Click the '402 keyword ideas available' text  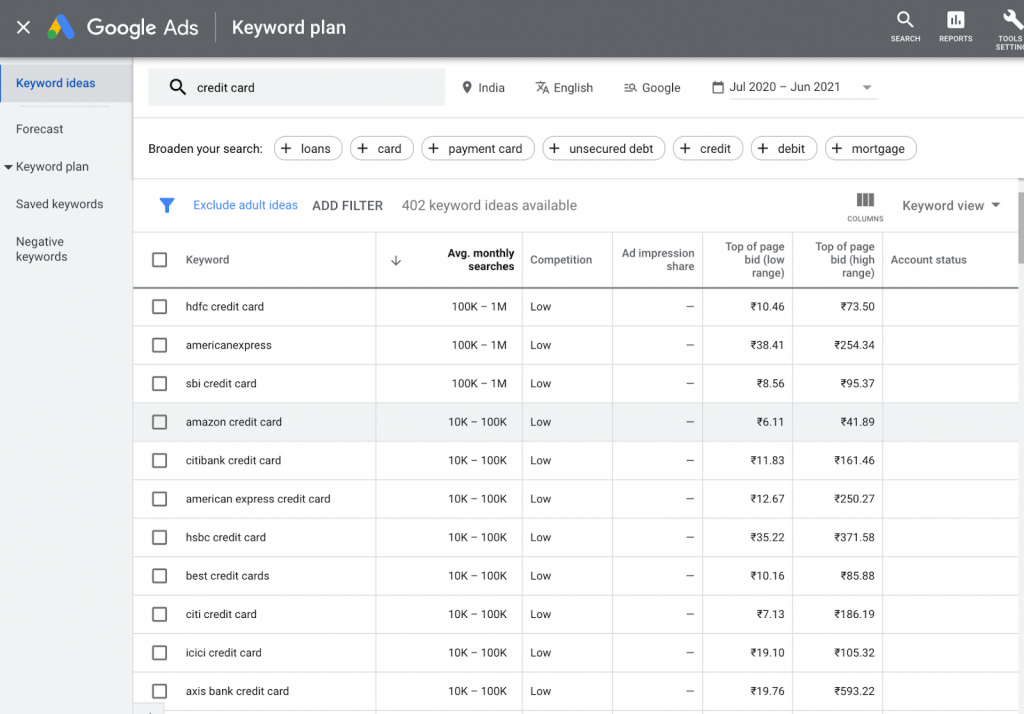(489, 205)
